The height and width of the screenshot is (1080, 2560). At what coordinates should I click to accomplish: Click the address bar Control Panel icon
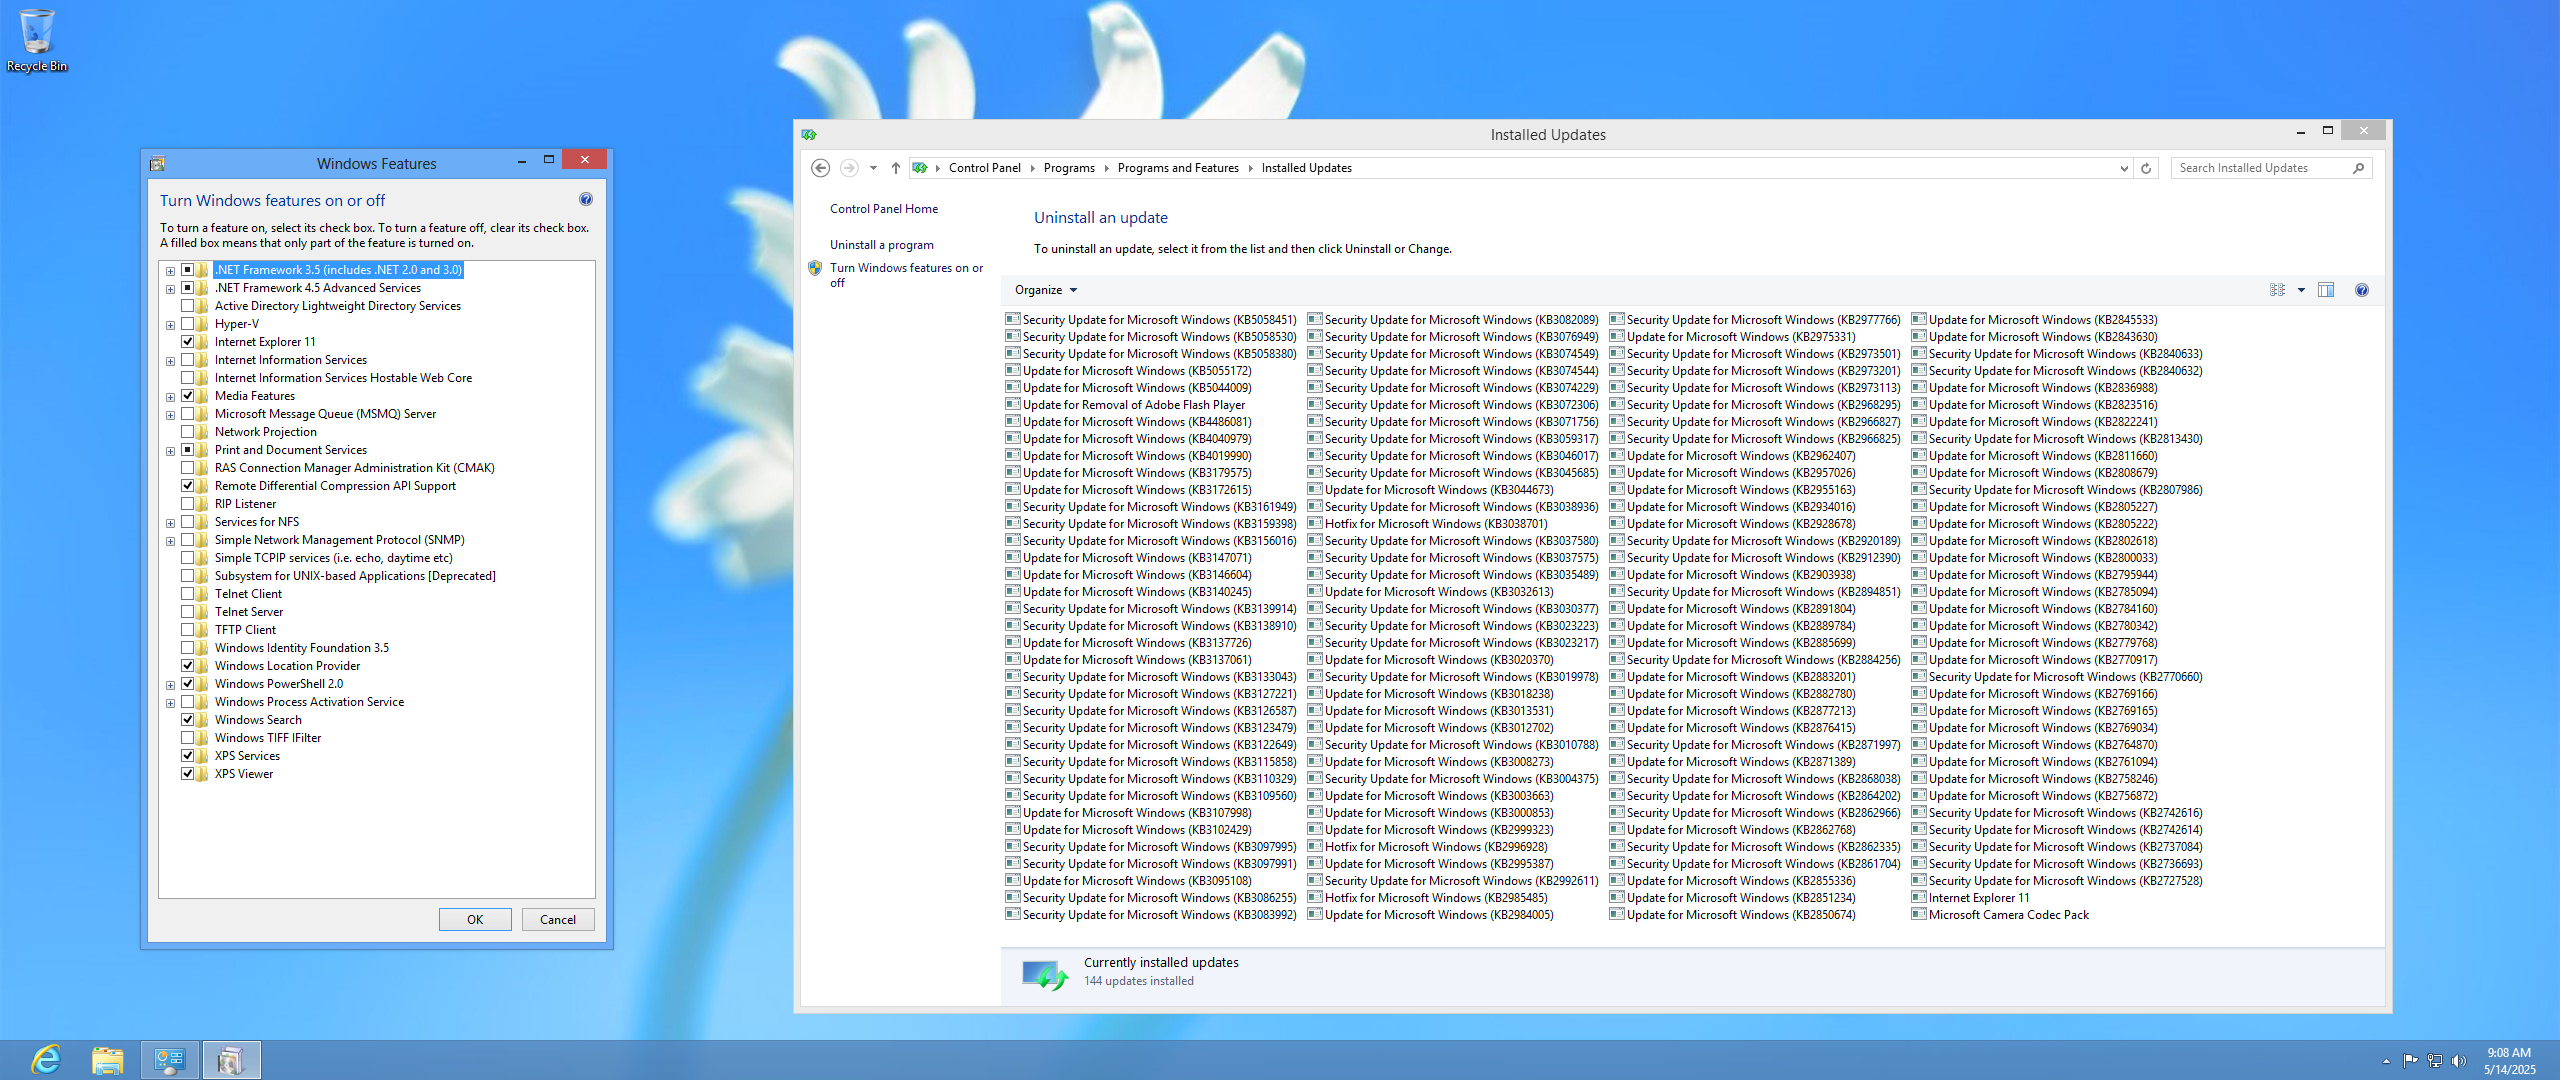pos(920,168)
